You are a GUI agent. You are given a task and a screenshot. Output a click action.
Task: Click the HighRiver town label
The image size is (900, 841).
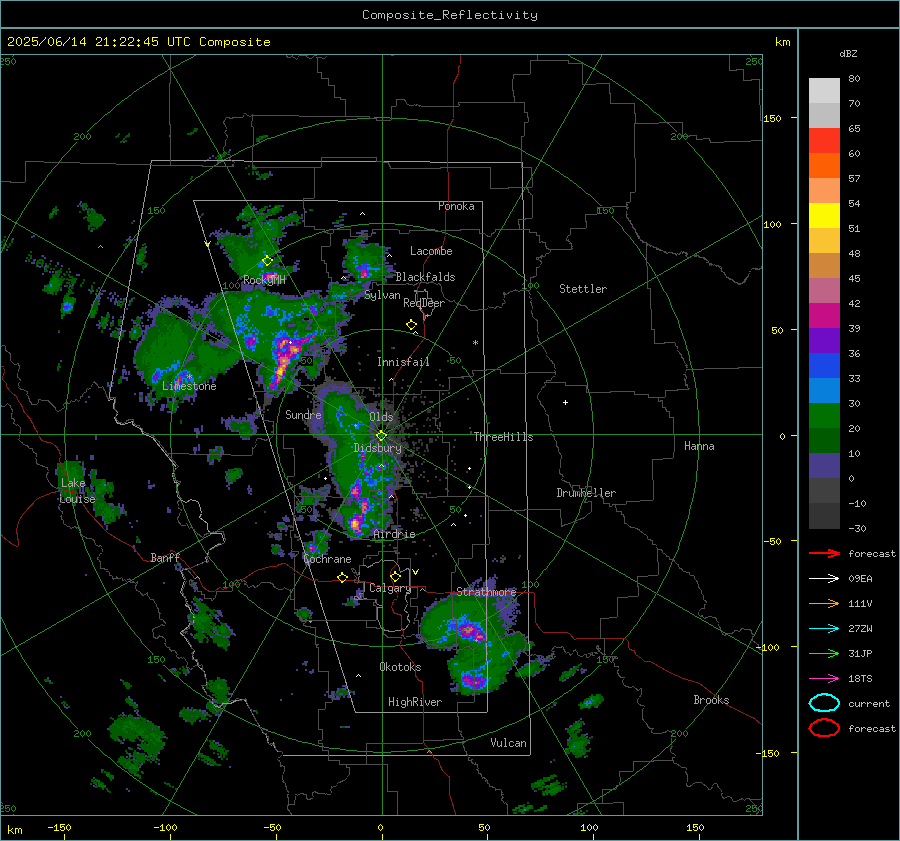point(415,702)
